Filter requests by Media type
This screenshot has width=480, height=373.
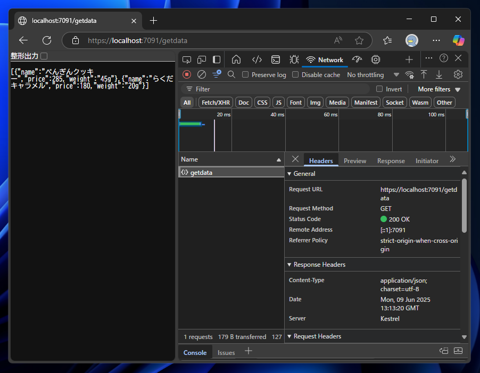337,103
